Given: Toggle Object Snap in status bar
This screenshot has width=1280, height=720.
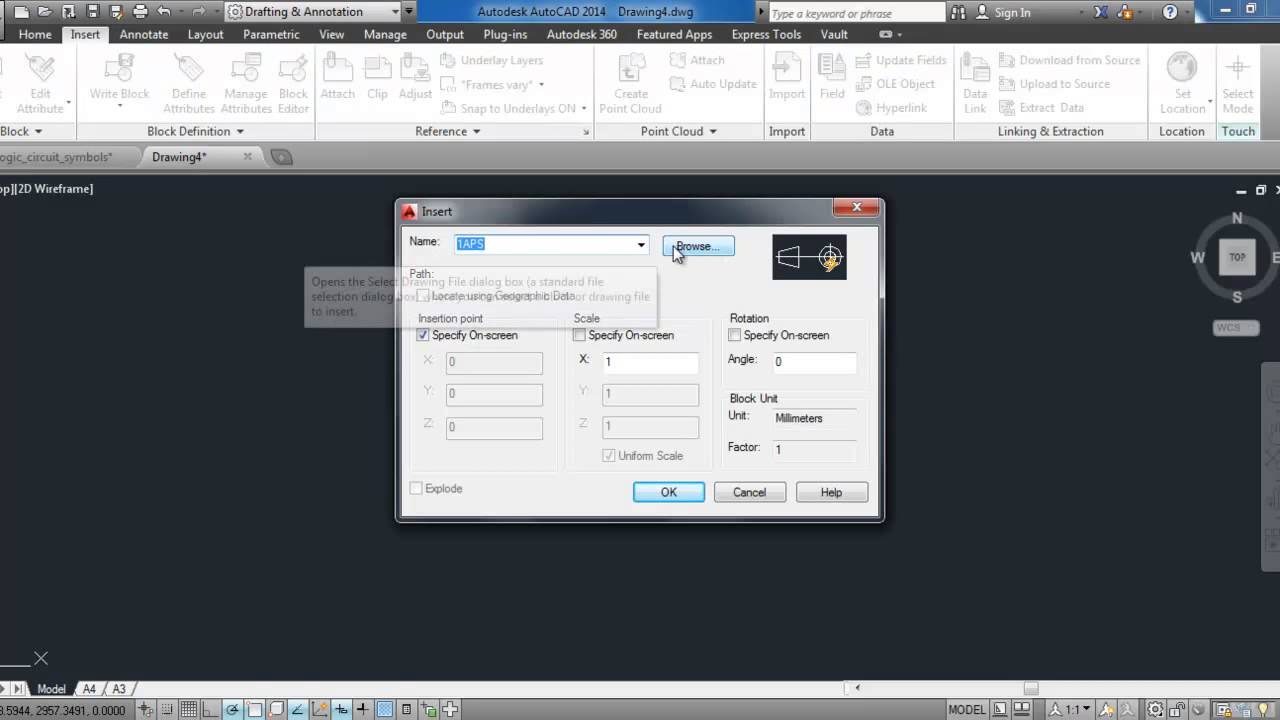Looking at the screenshot, I should point(254,710).
